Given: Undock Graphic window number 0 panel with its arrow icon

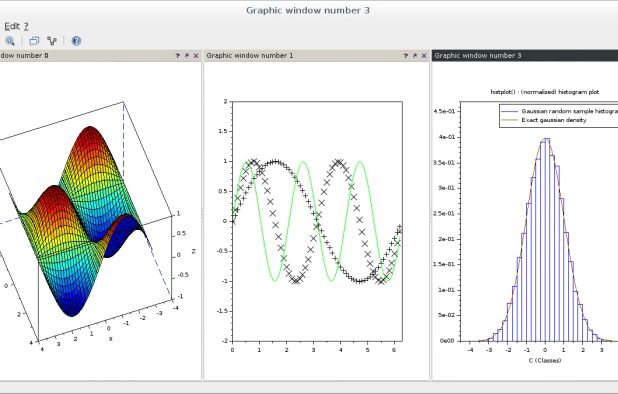Looking at the screenshot, I should 187,56.
